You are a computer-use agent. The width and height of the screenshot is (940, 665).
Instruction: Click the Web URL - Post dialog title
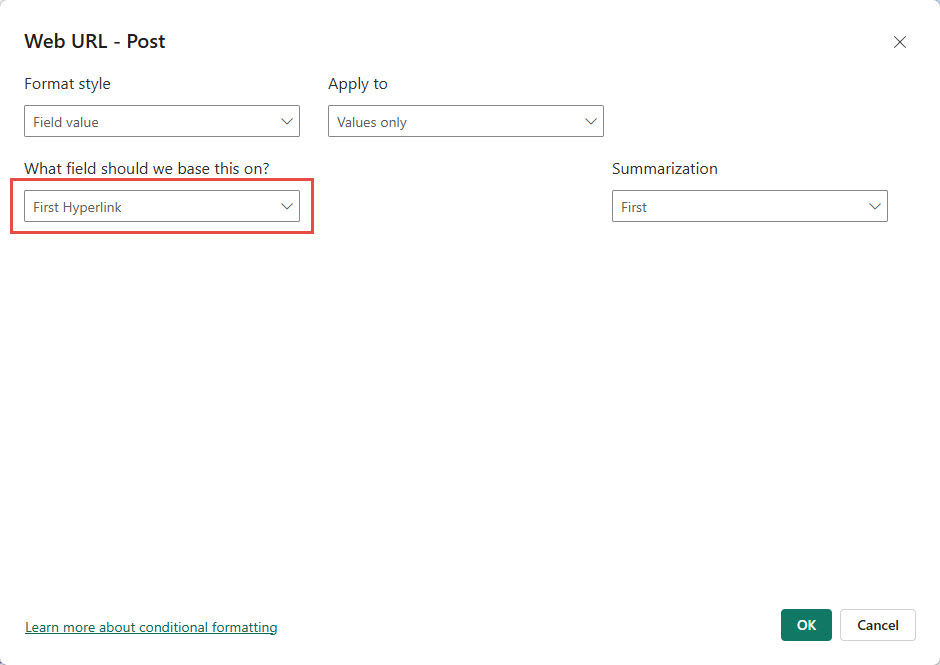[95, 42]
